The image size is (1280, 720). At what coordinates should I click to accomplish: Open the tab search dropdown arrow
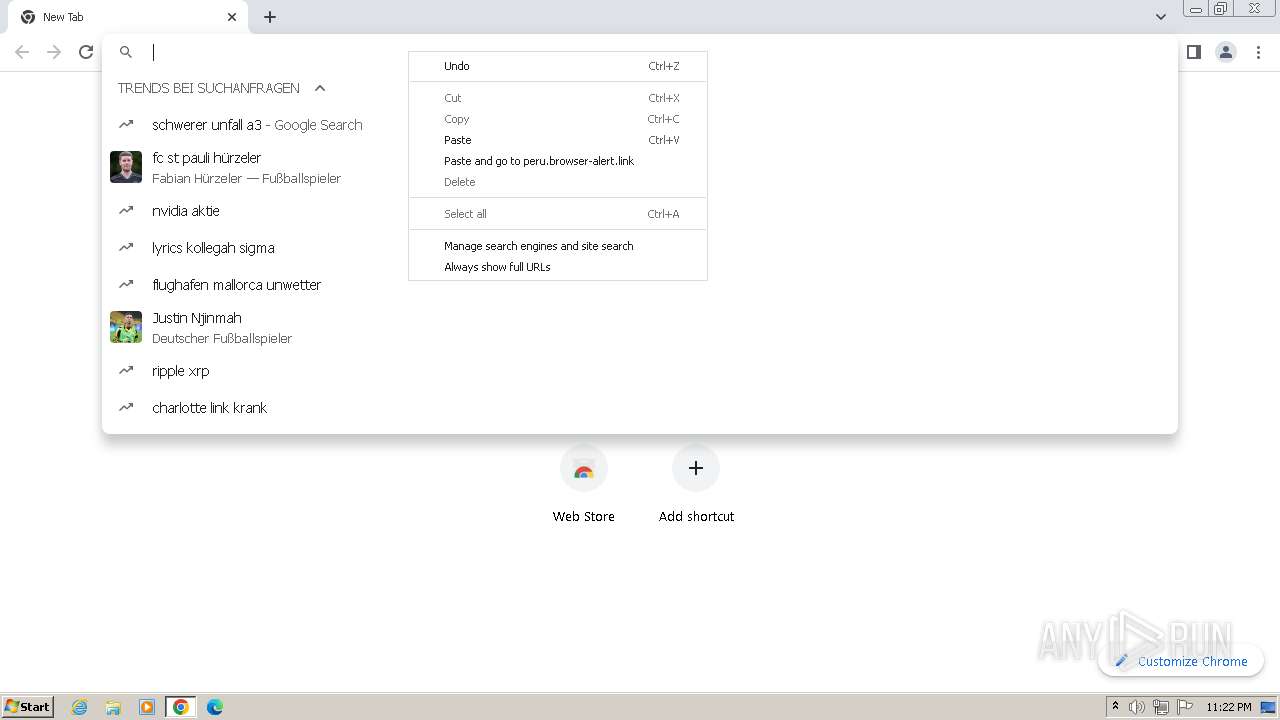pyautogui.click(x=1160, y=17)
